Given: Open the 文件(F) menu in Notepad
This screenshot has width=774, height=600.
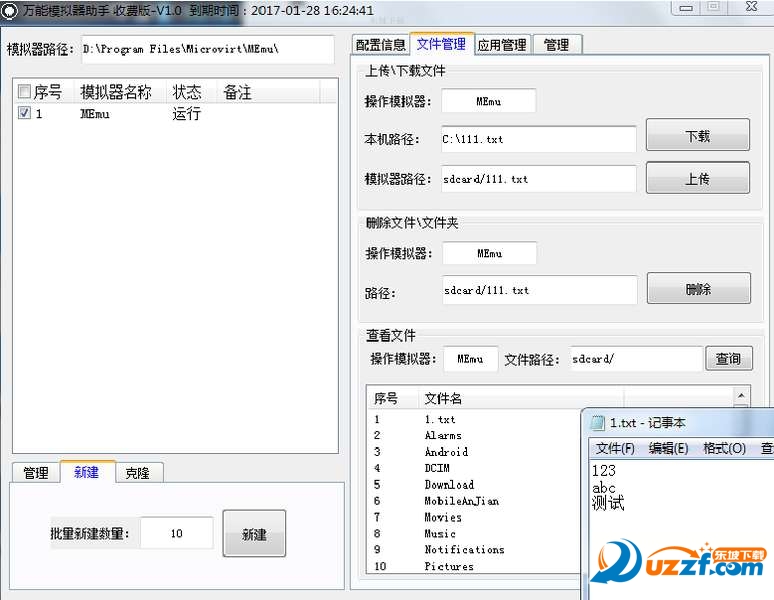Looking at the screenshot, I should click(x=615, y=448).
